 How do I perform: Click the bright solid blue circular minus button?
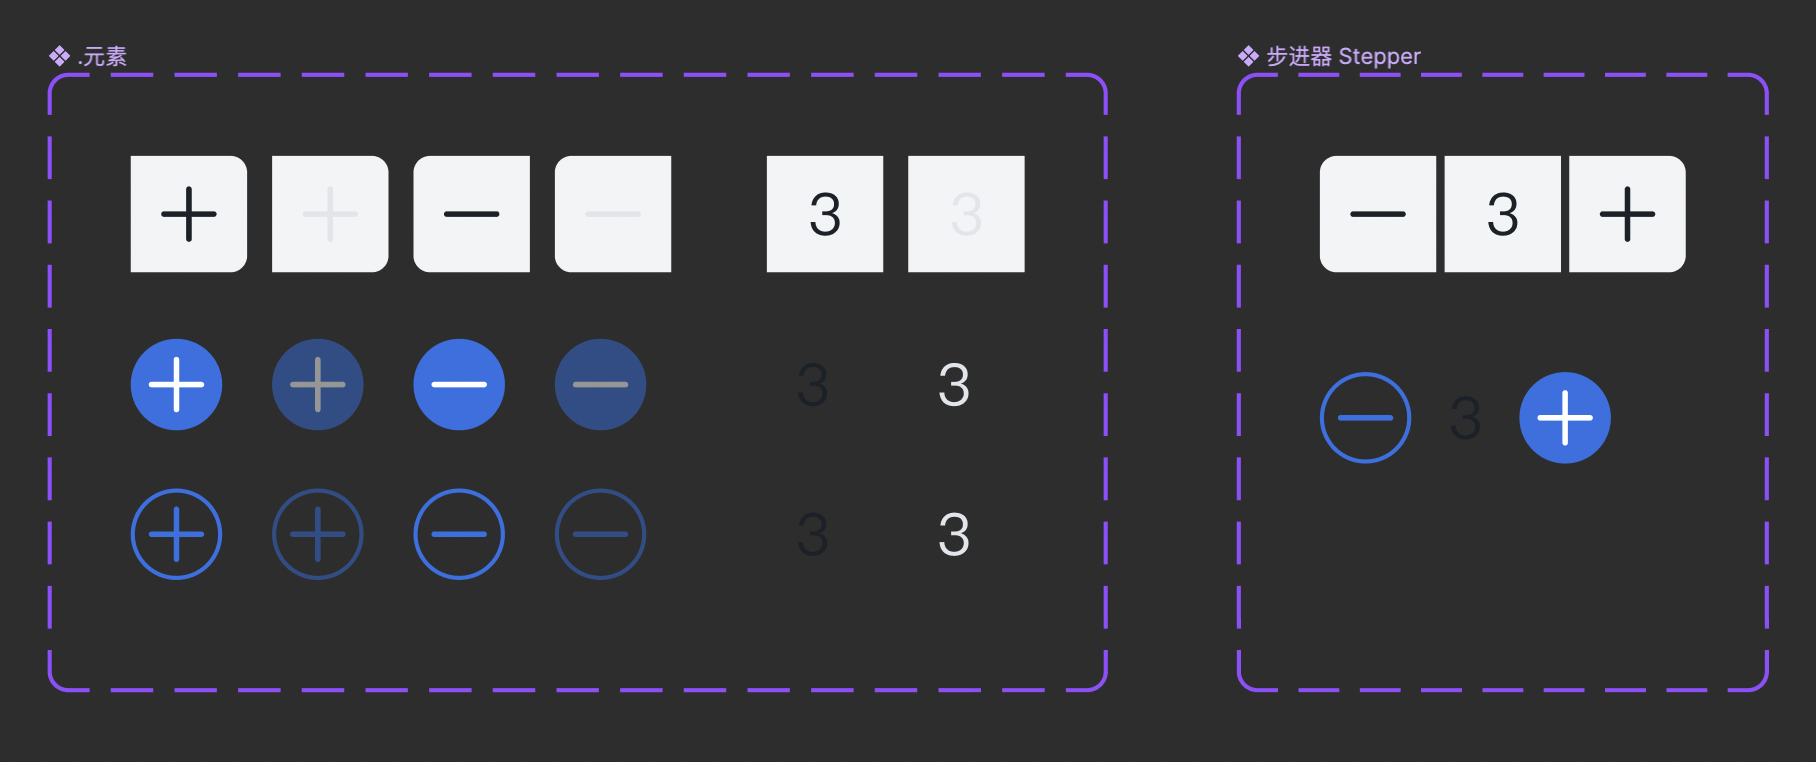[x=459, y=385]
